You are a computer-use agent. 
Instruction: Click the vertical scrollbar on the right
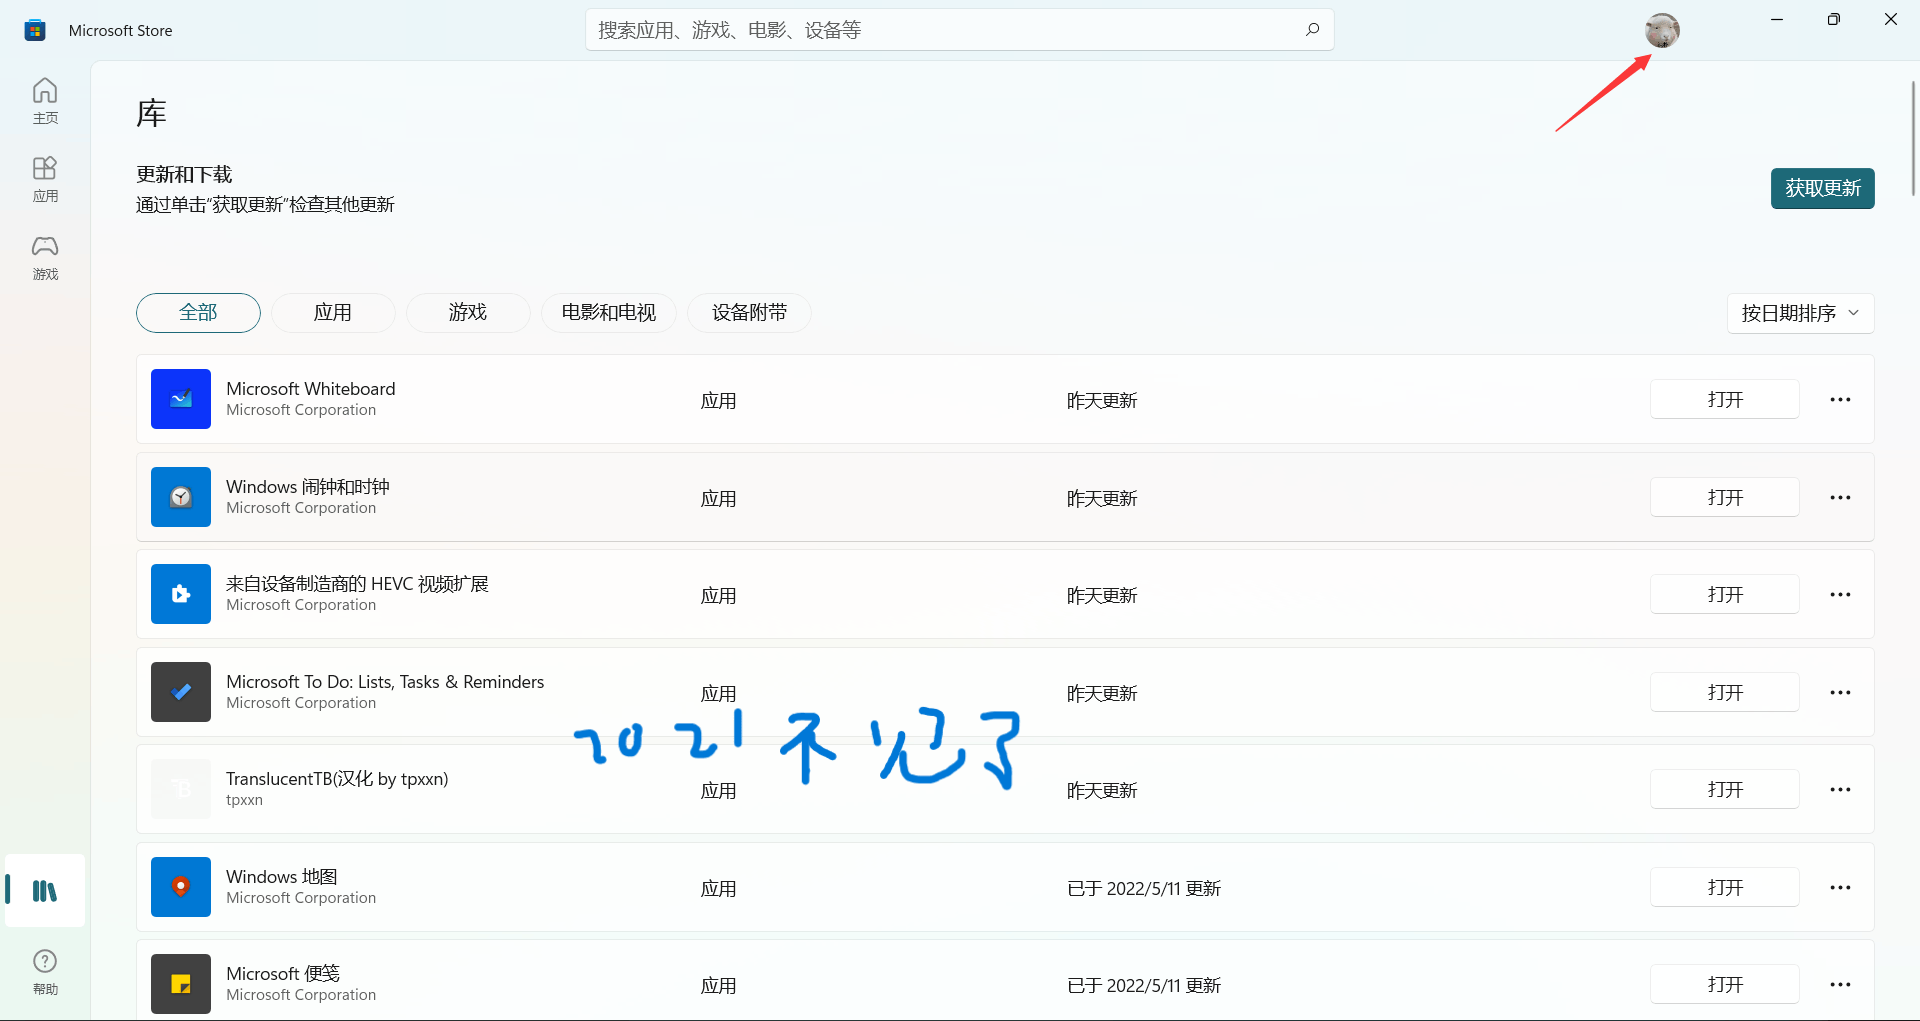[1913, 138]
